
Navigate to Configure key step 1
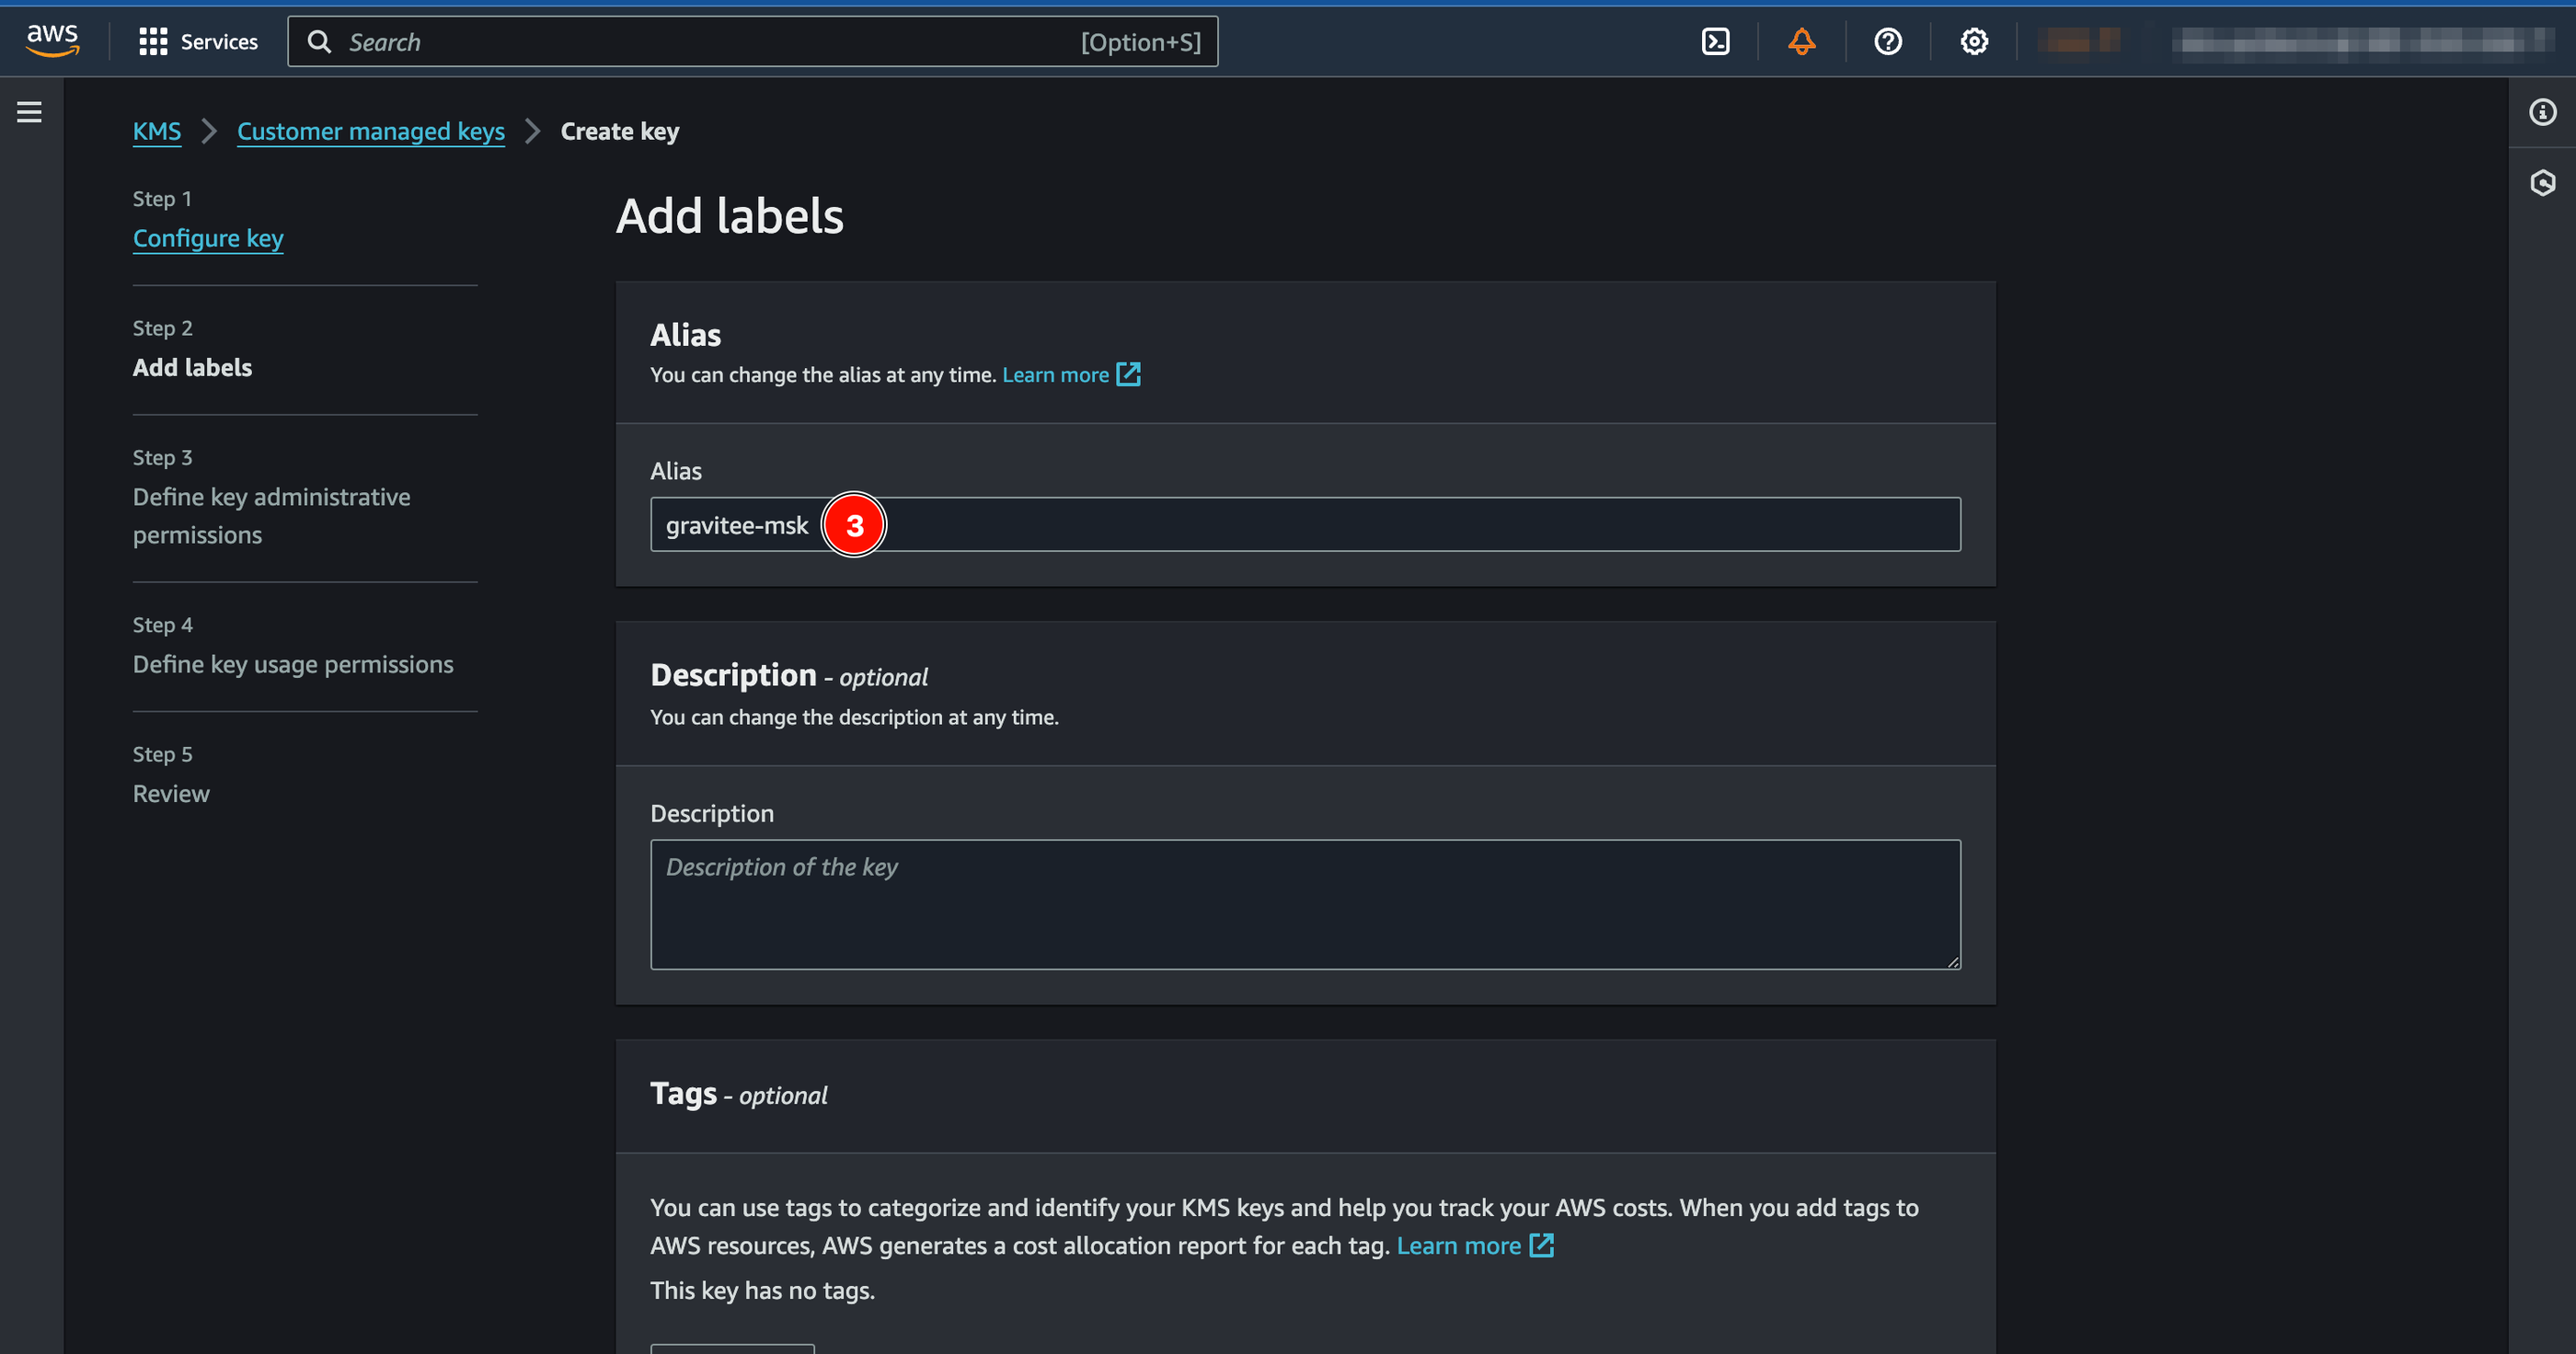point(208,236)
